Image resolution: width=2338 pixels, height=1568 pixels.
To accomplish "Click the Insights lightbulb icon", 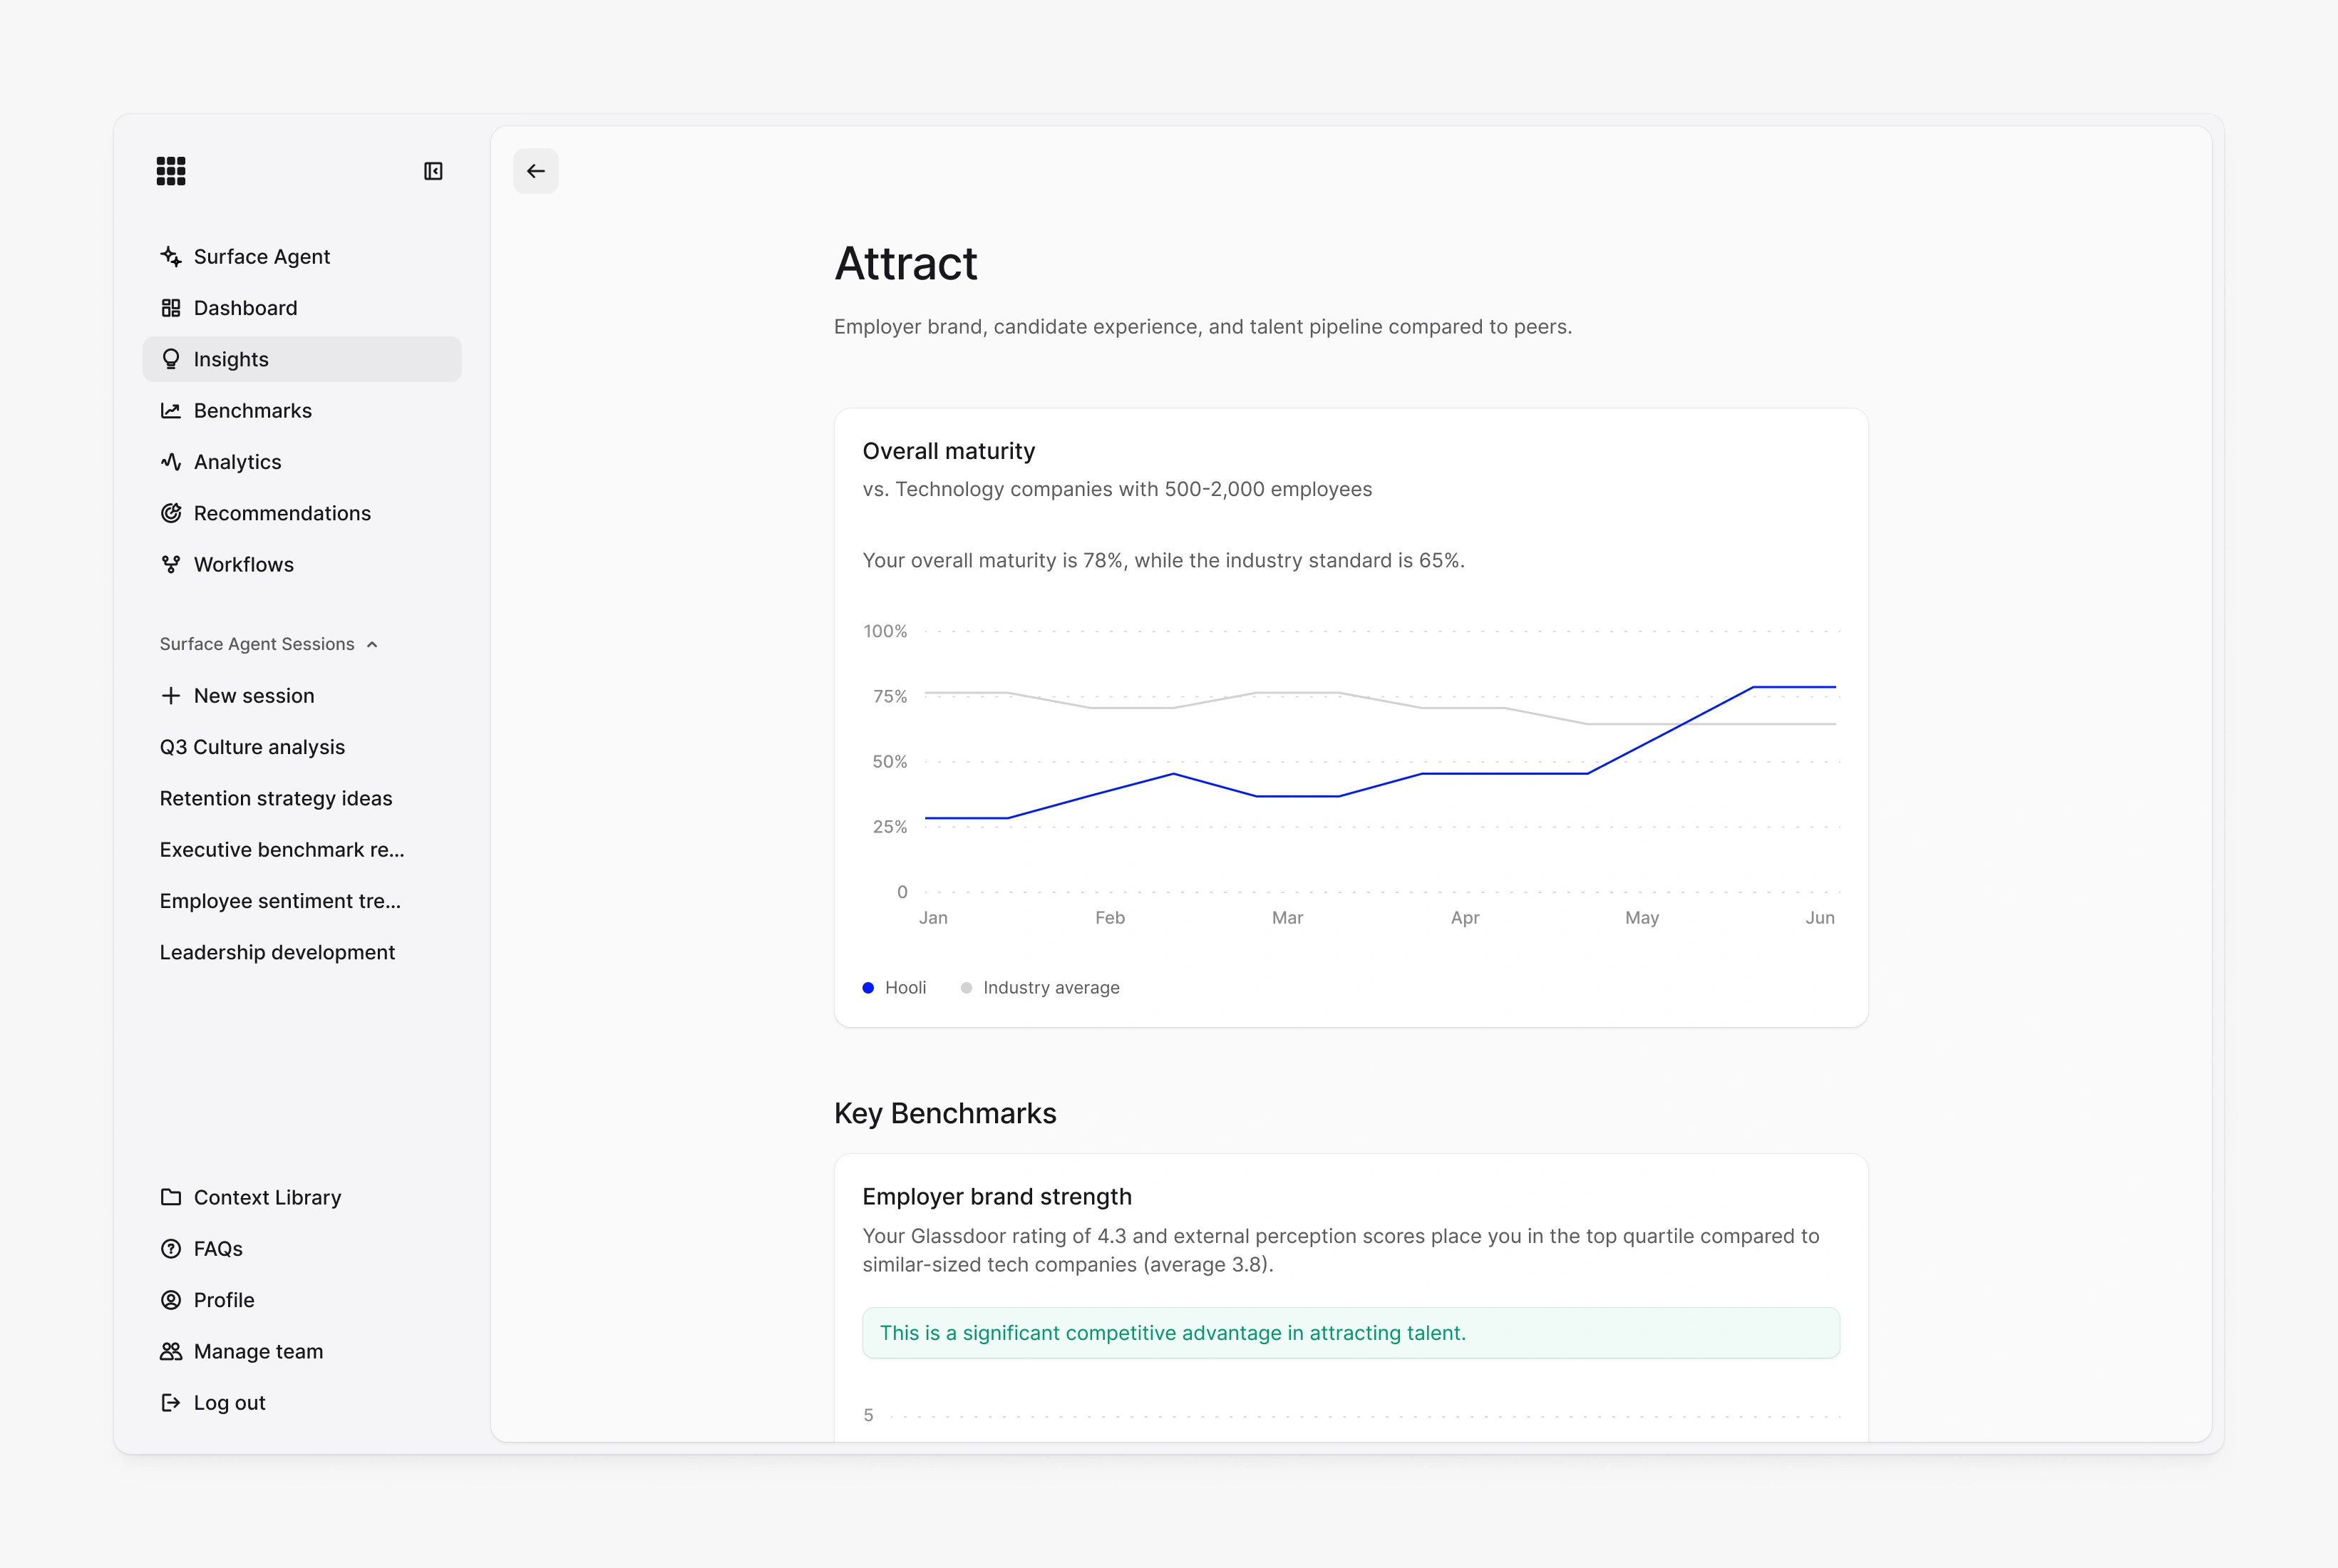I will [x=171, y=359].
